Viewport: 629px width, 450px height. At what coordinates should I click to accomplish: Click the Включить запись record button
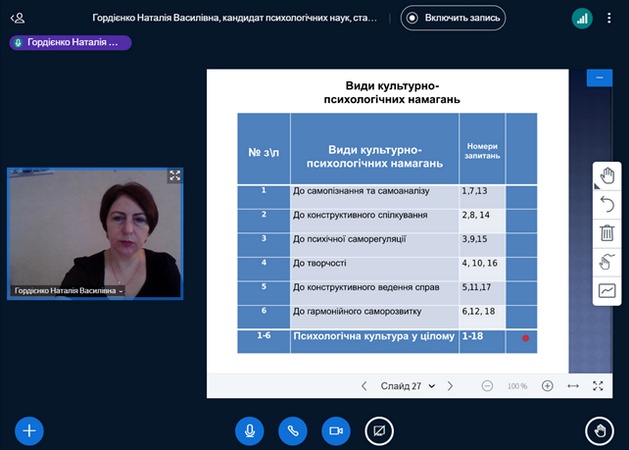tap(453, 18)
